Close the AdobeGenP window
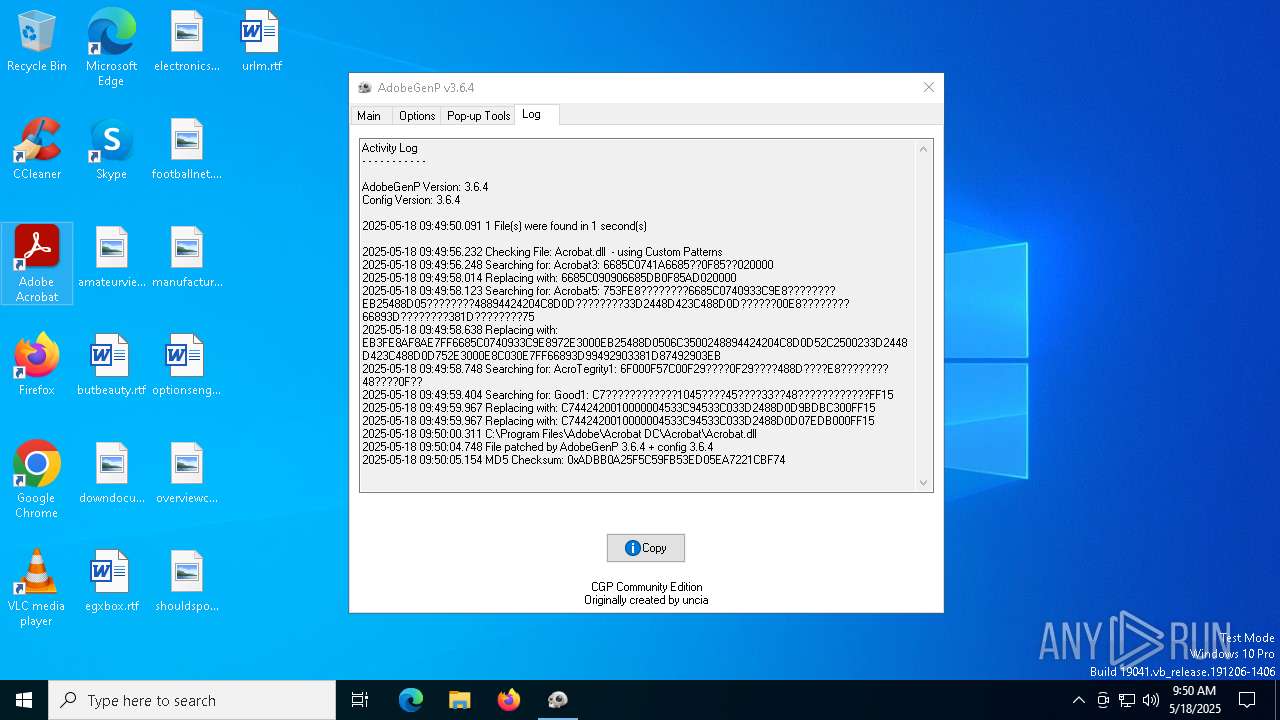1280x720 pixels. coord(928,88)
